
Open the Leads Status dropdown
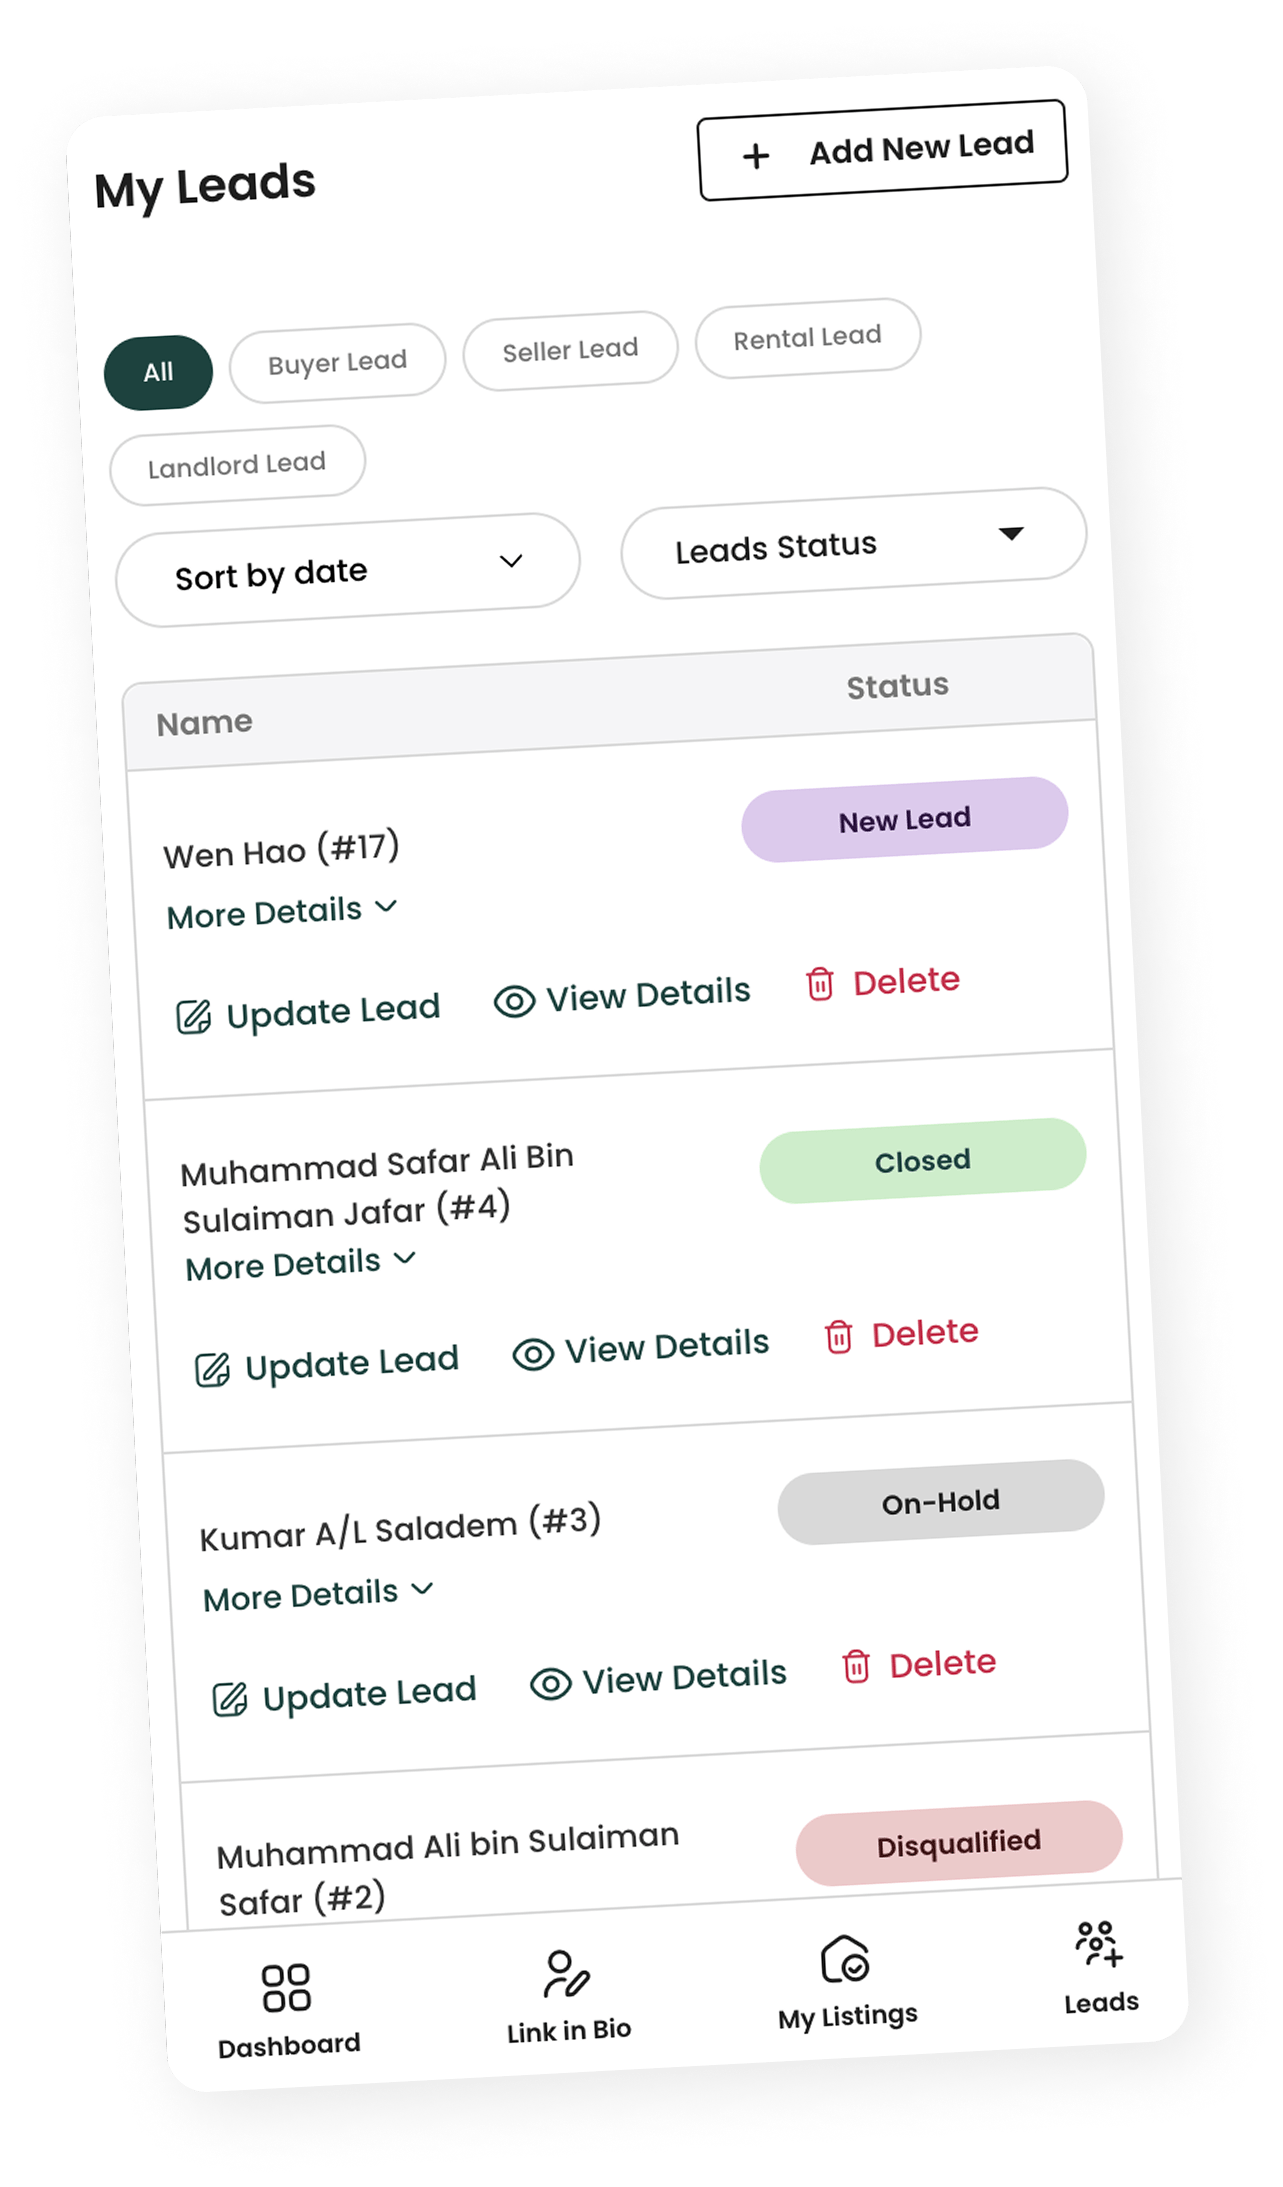[854, 543]
